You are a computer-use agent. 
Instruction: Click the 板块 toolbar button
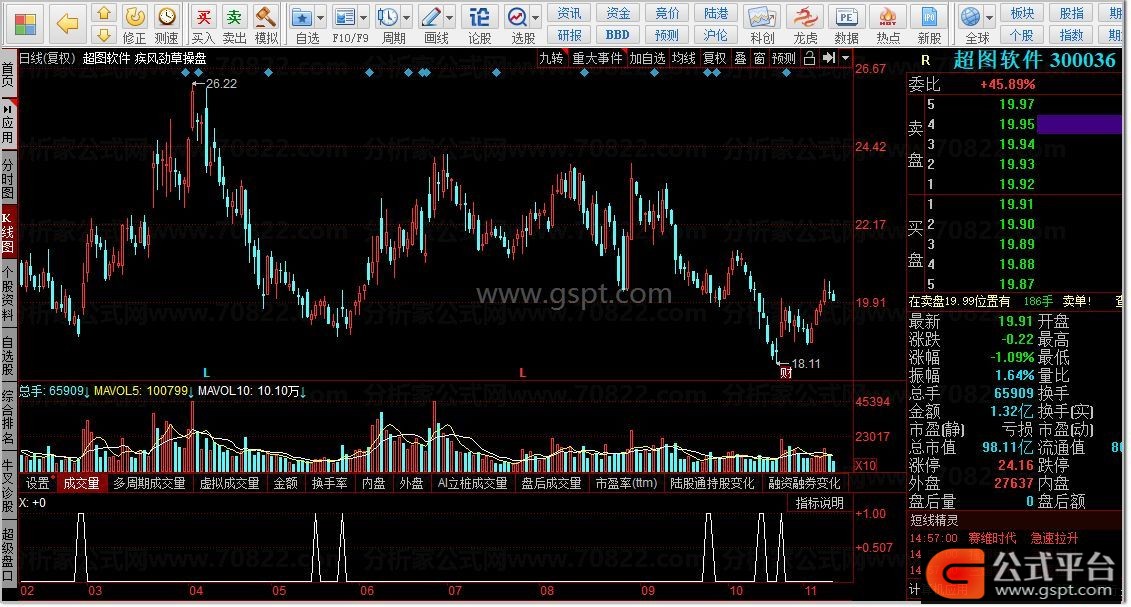pyautogui.click(x=1023, y=13)
